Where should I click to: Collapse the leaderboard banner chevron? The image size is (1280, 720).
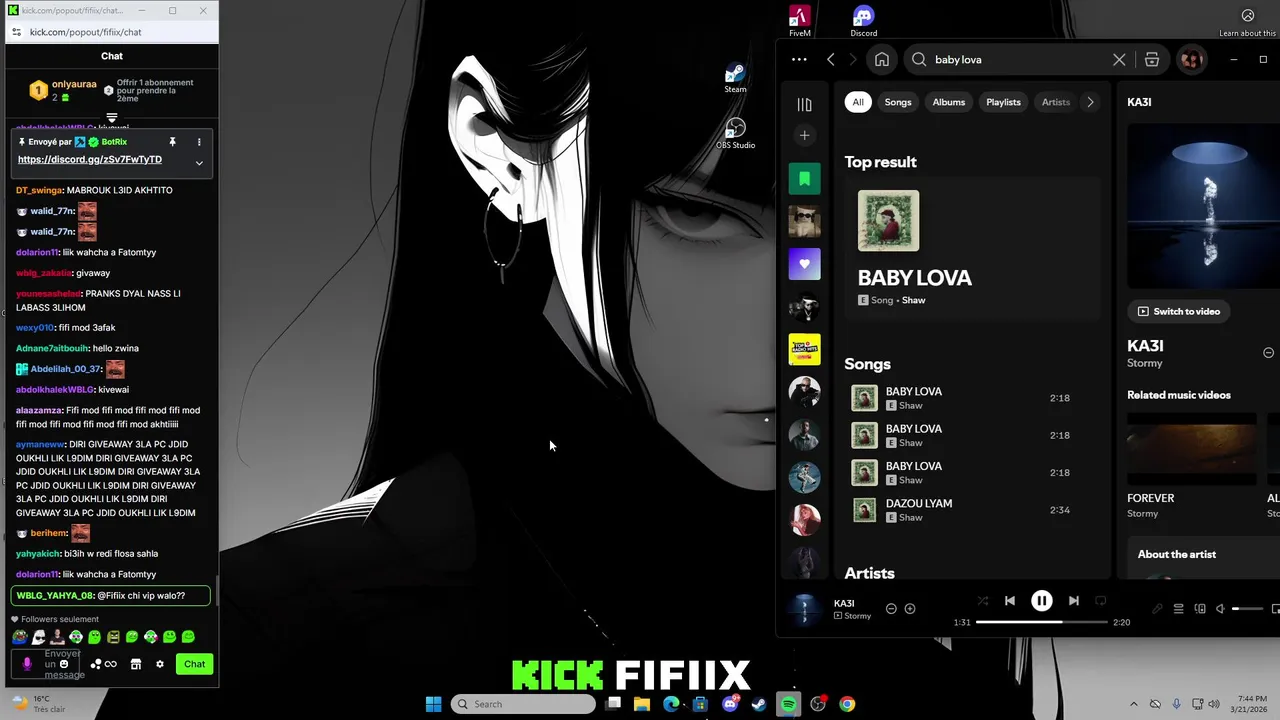(x=112, y=118)
